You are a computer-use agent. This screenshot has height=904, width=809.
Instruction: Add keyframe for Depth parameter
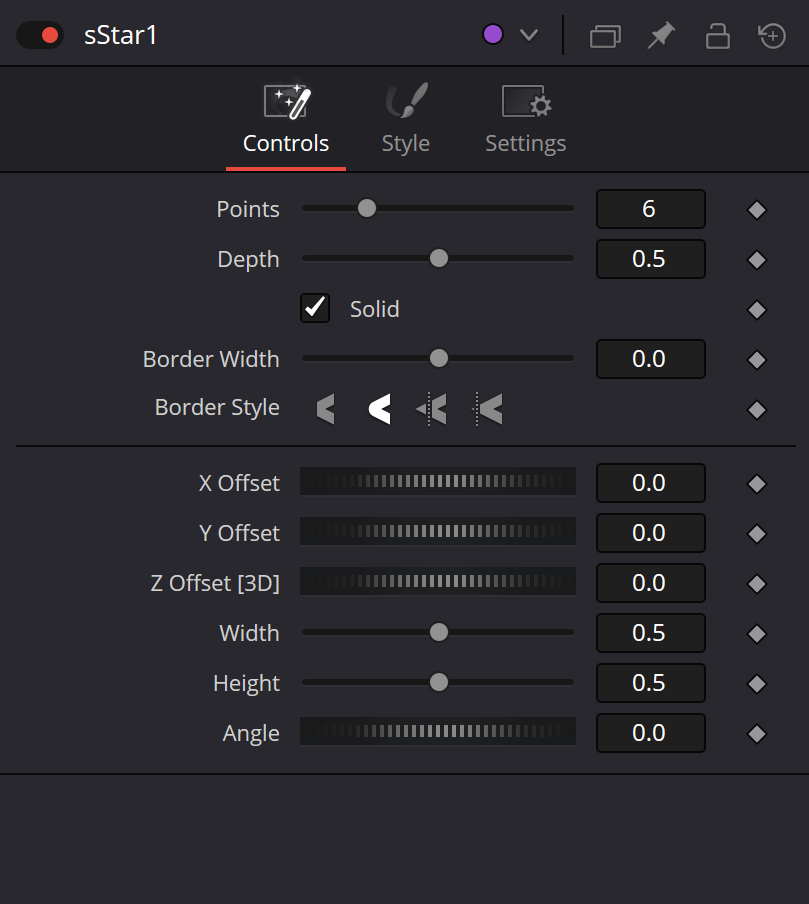coord(757,260)
